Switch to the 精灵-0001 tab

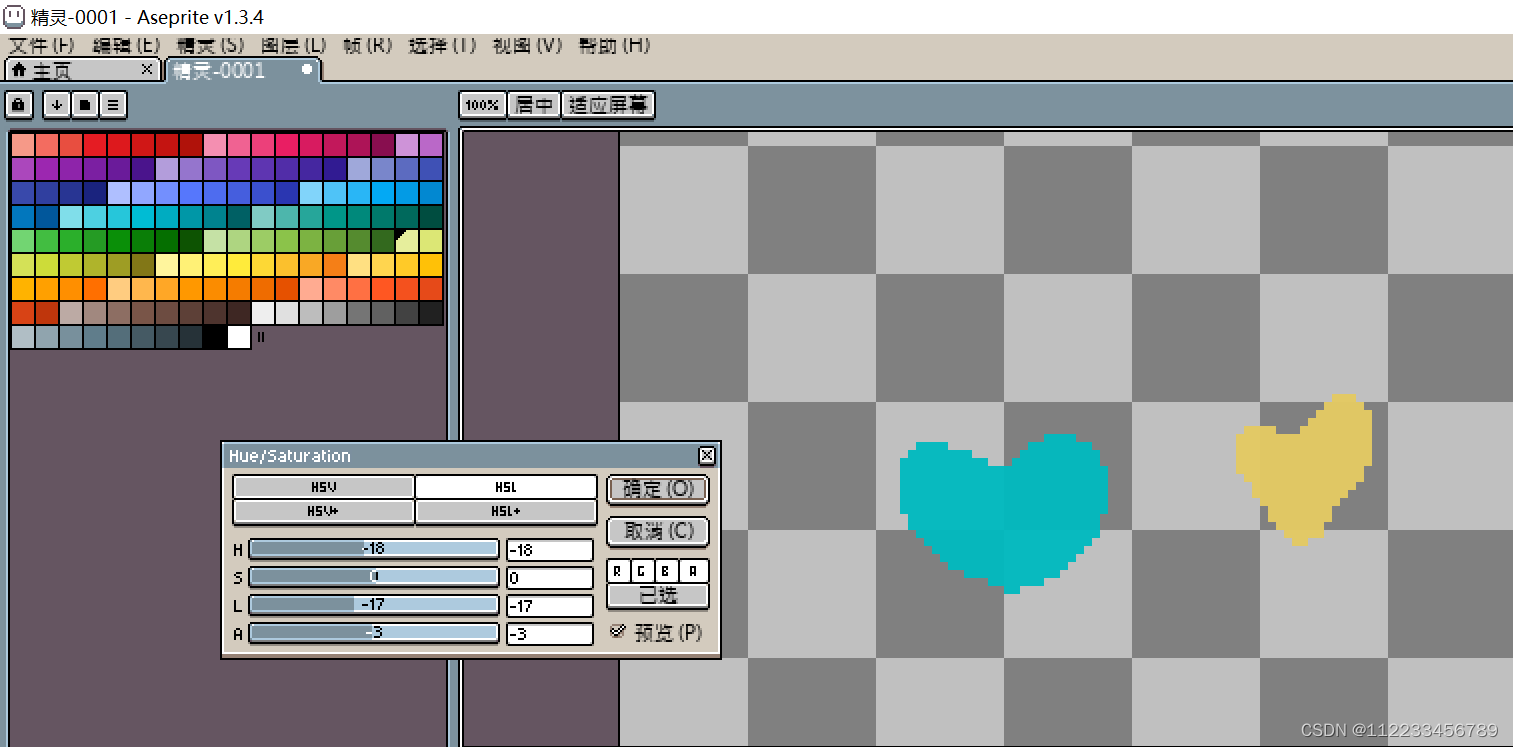(x=240, y=70)
